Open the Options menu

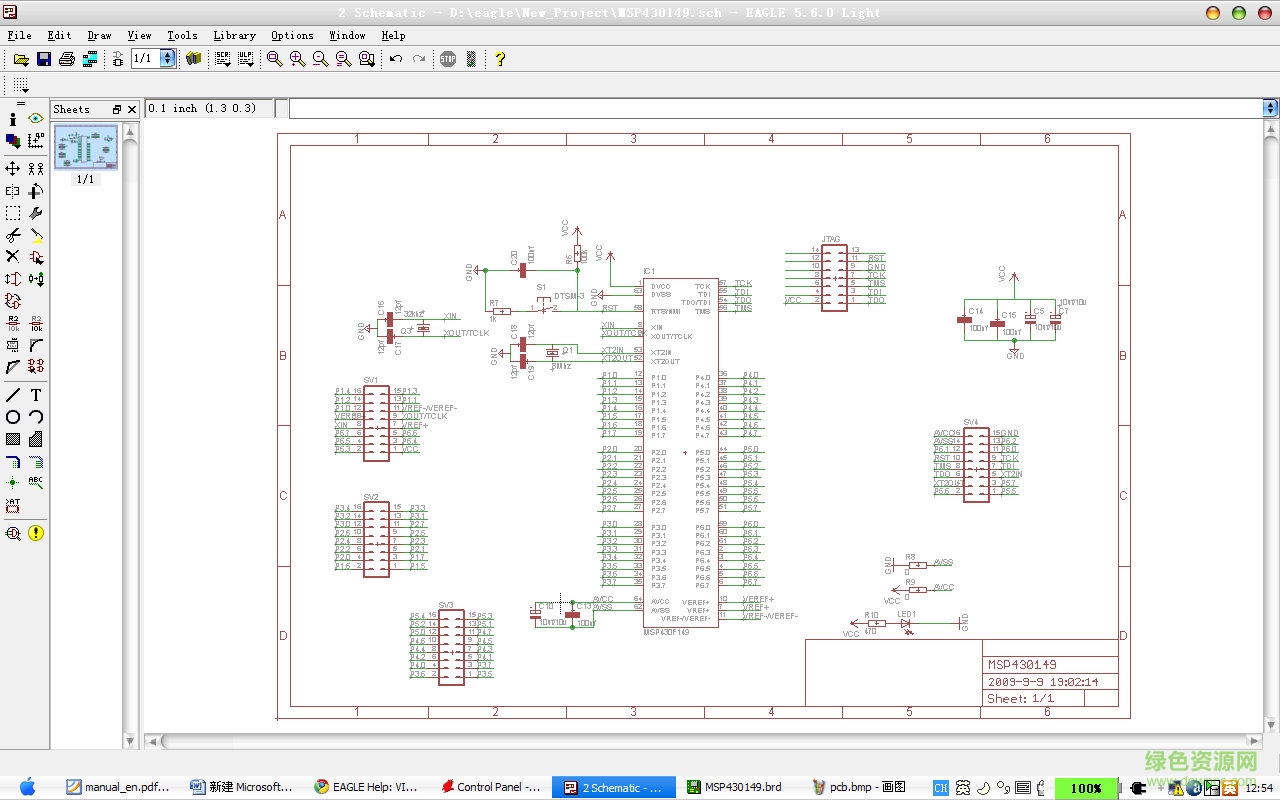(292, 35)
